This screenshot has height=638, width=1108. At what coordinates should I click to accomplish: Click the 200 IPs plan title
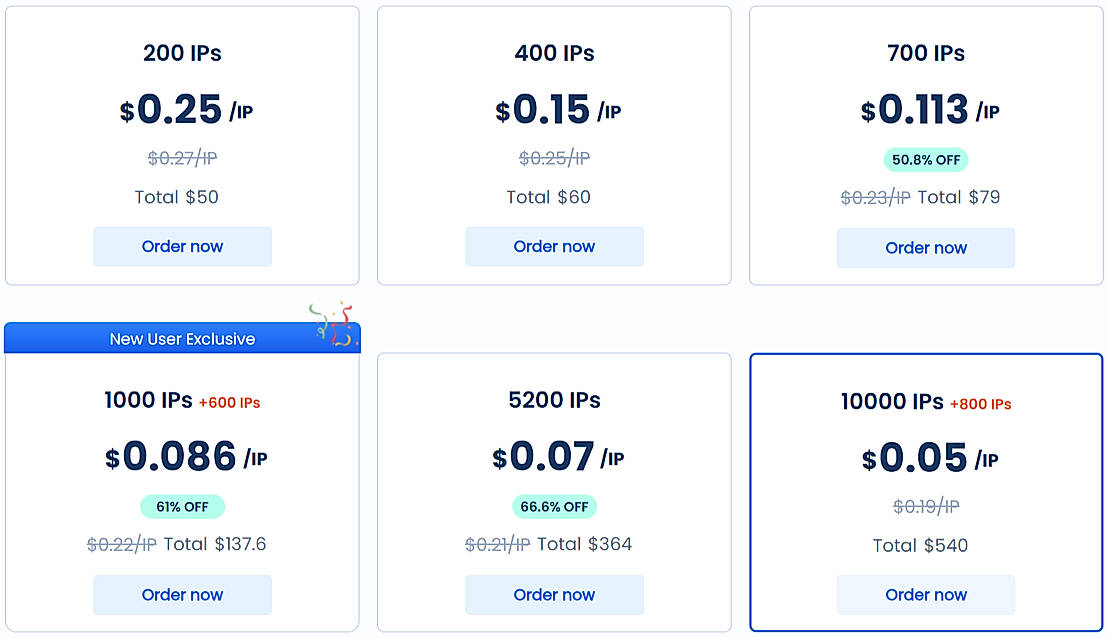182,53
